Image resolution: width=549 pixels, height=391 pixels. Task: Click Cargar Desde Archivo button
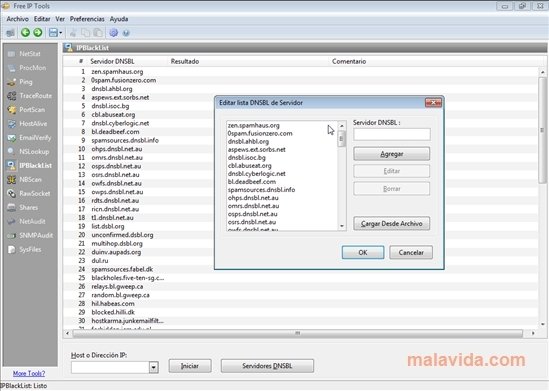click(x=391, y=223)
